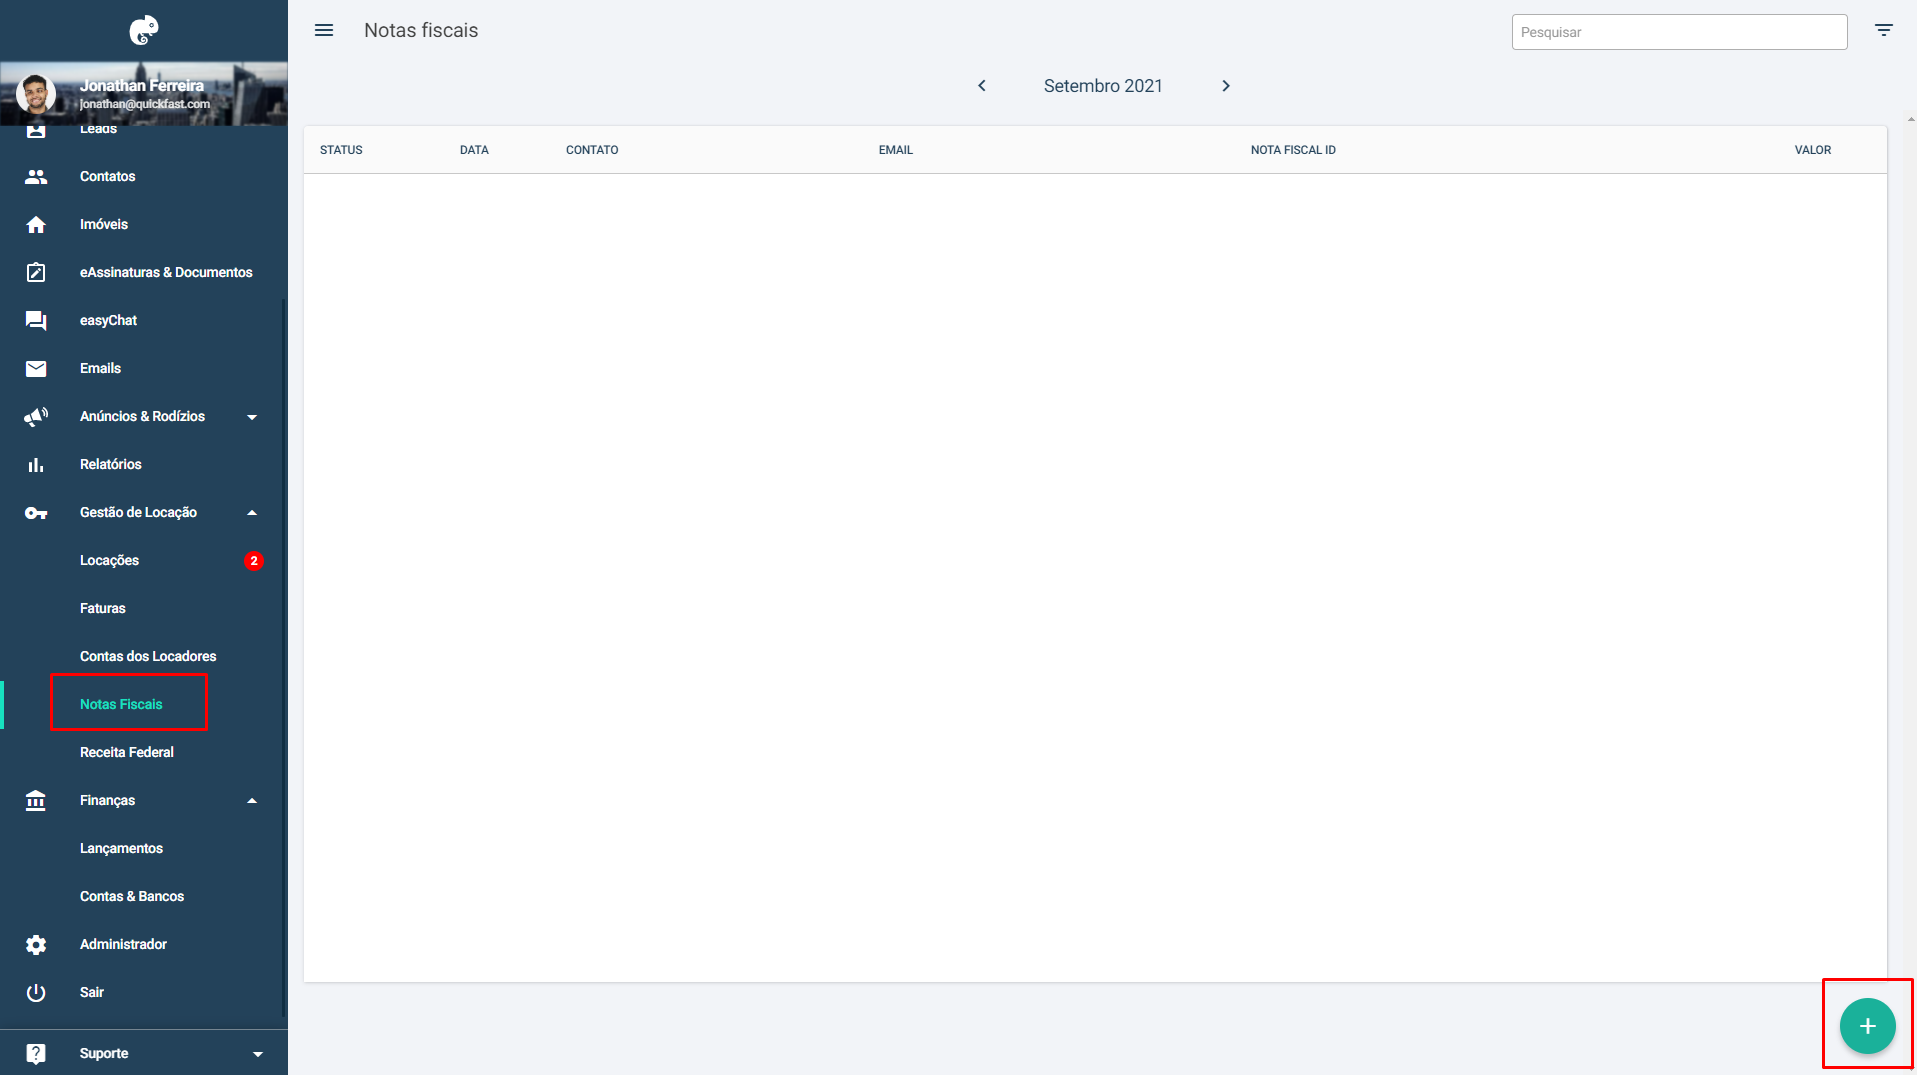This screenshot has height=1080, width=1920.
Task: Click Sair to log out
Action: [92, 993]
